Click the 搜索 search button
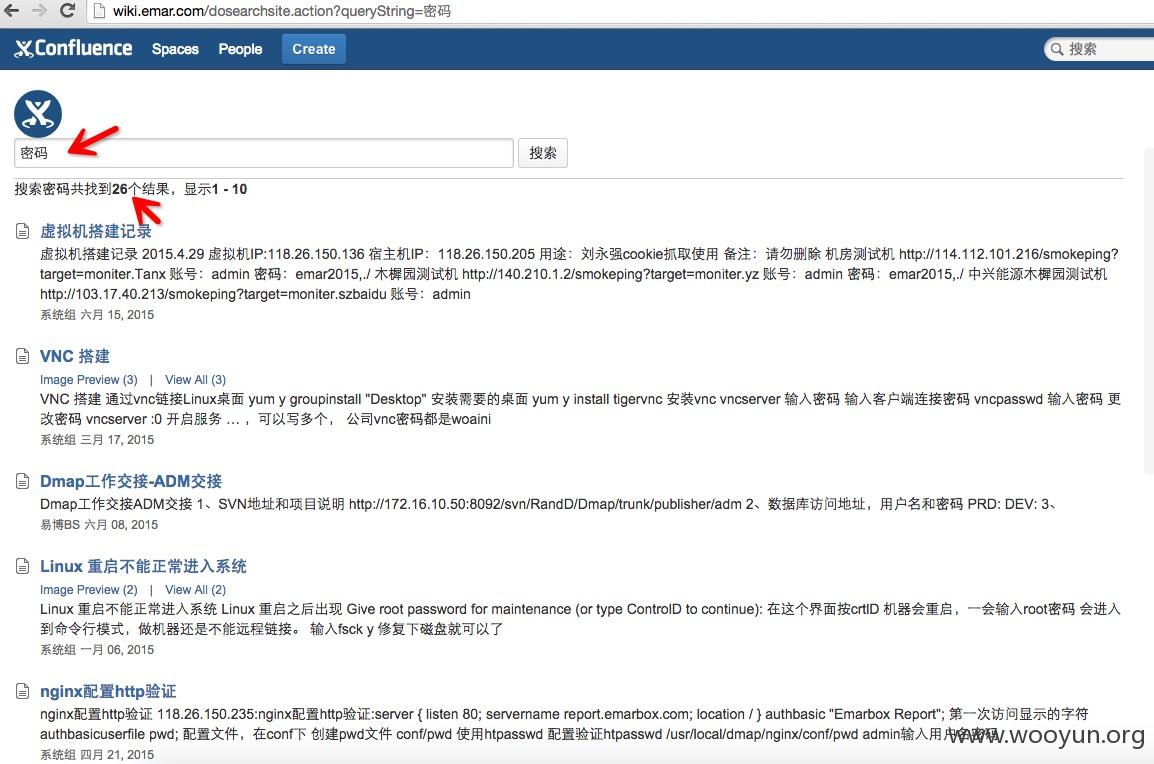 pyautogui.click(x=542, y=153)
